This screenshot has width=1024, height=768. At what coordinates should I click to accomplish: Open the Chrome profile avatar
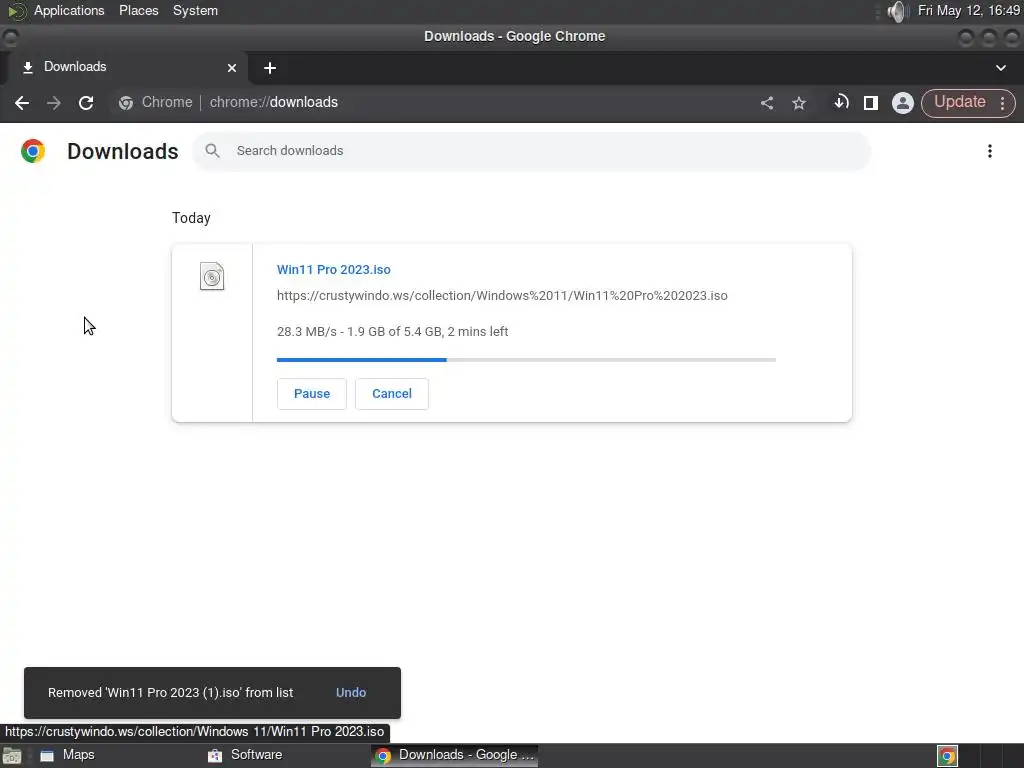coord(903,103)
